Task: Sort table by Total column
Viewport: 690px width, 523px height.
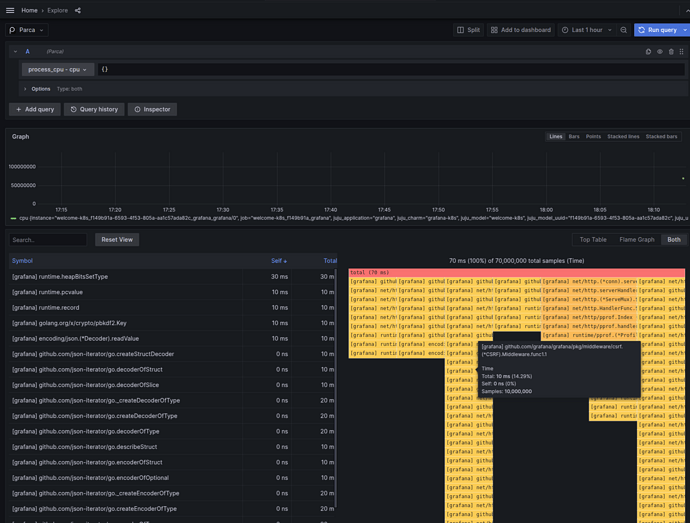Action: tap(330, 261)
